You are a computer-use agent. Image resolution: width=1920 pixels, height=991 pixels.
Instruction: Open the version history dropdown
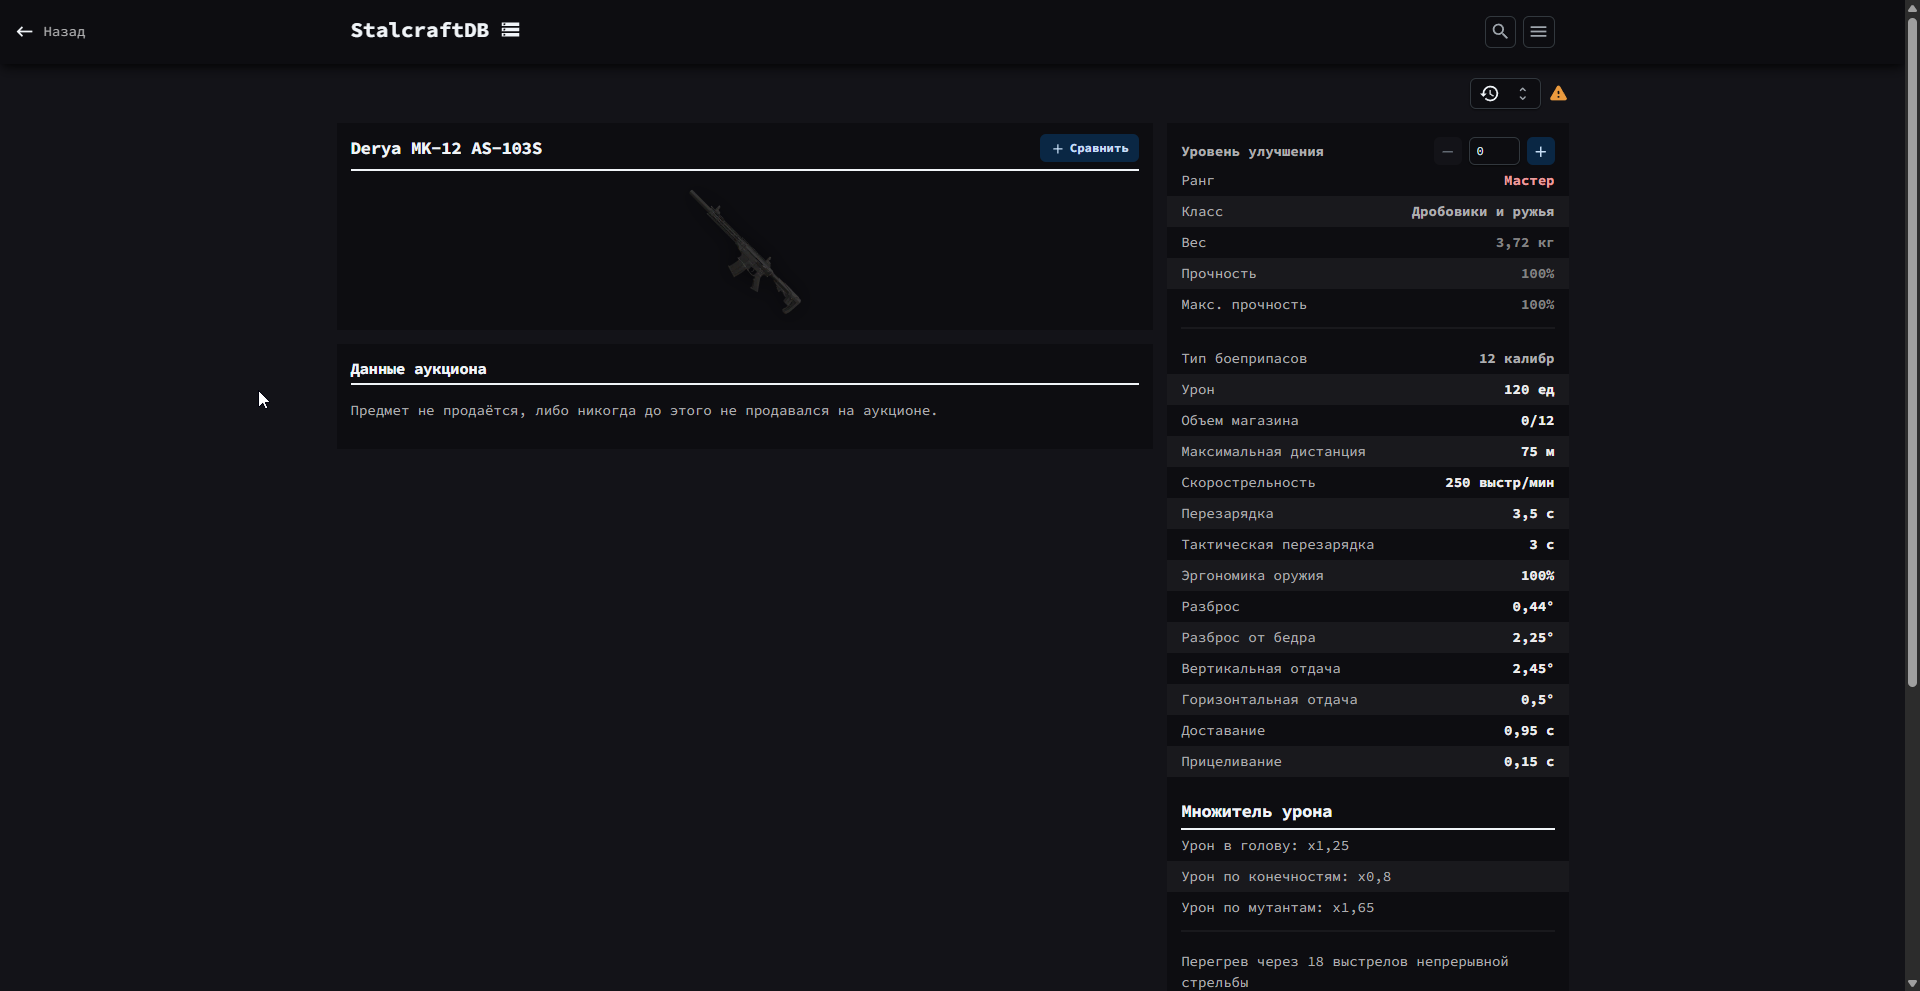pos(1504,94)
